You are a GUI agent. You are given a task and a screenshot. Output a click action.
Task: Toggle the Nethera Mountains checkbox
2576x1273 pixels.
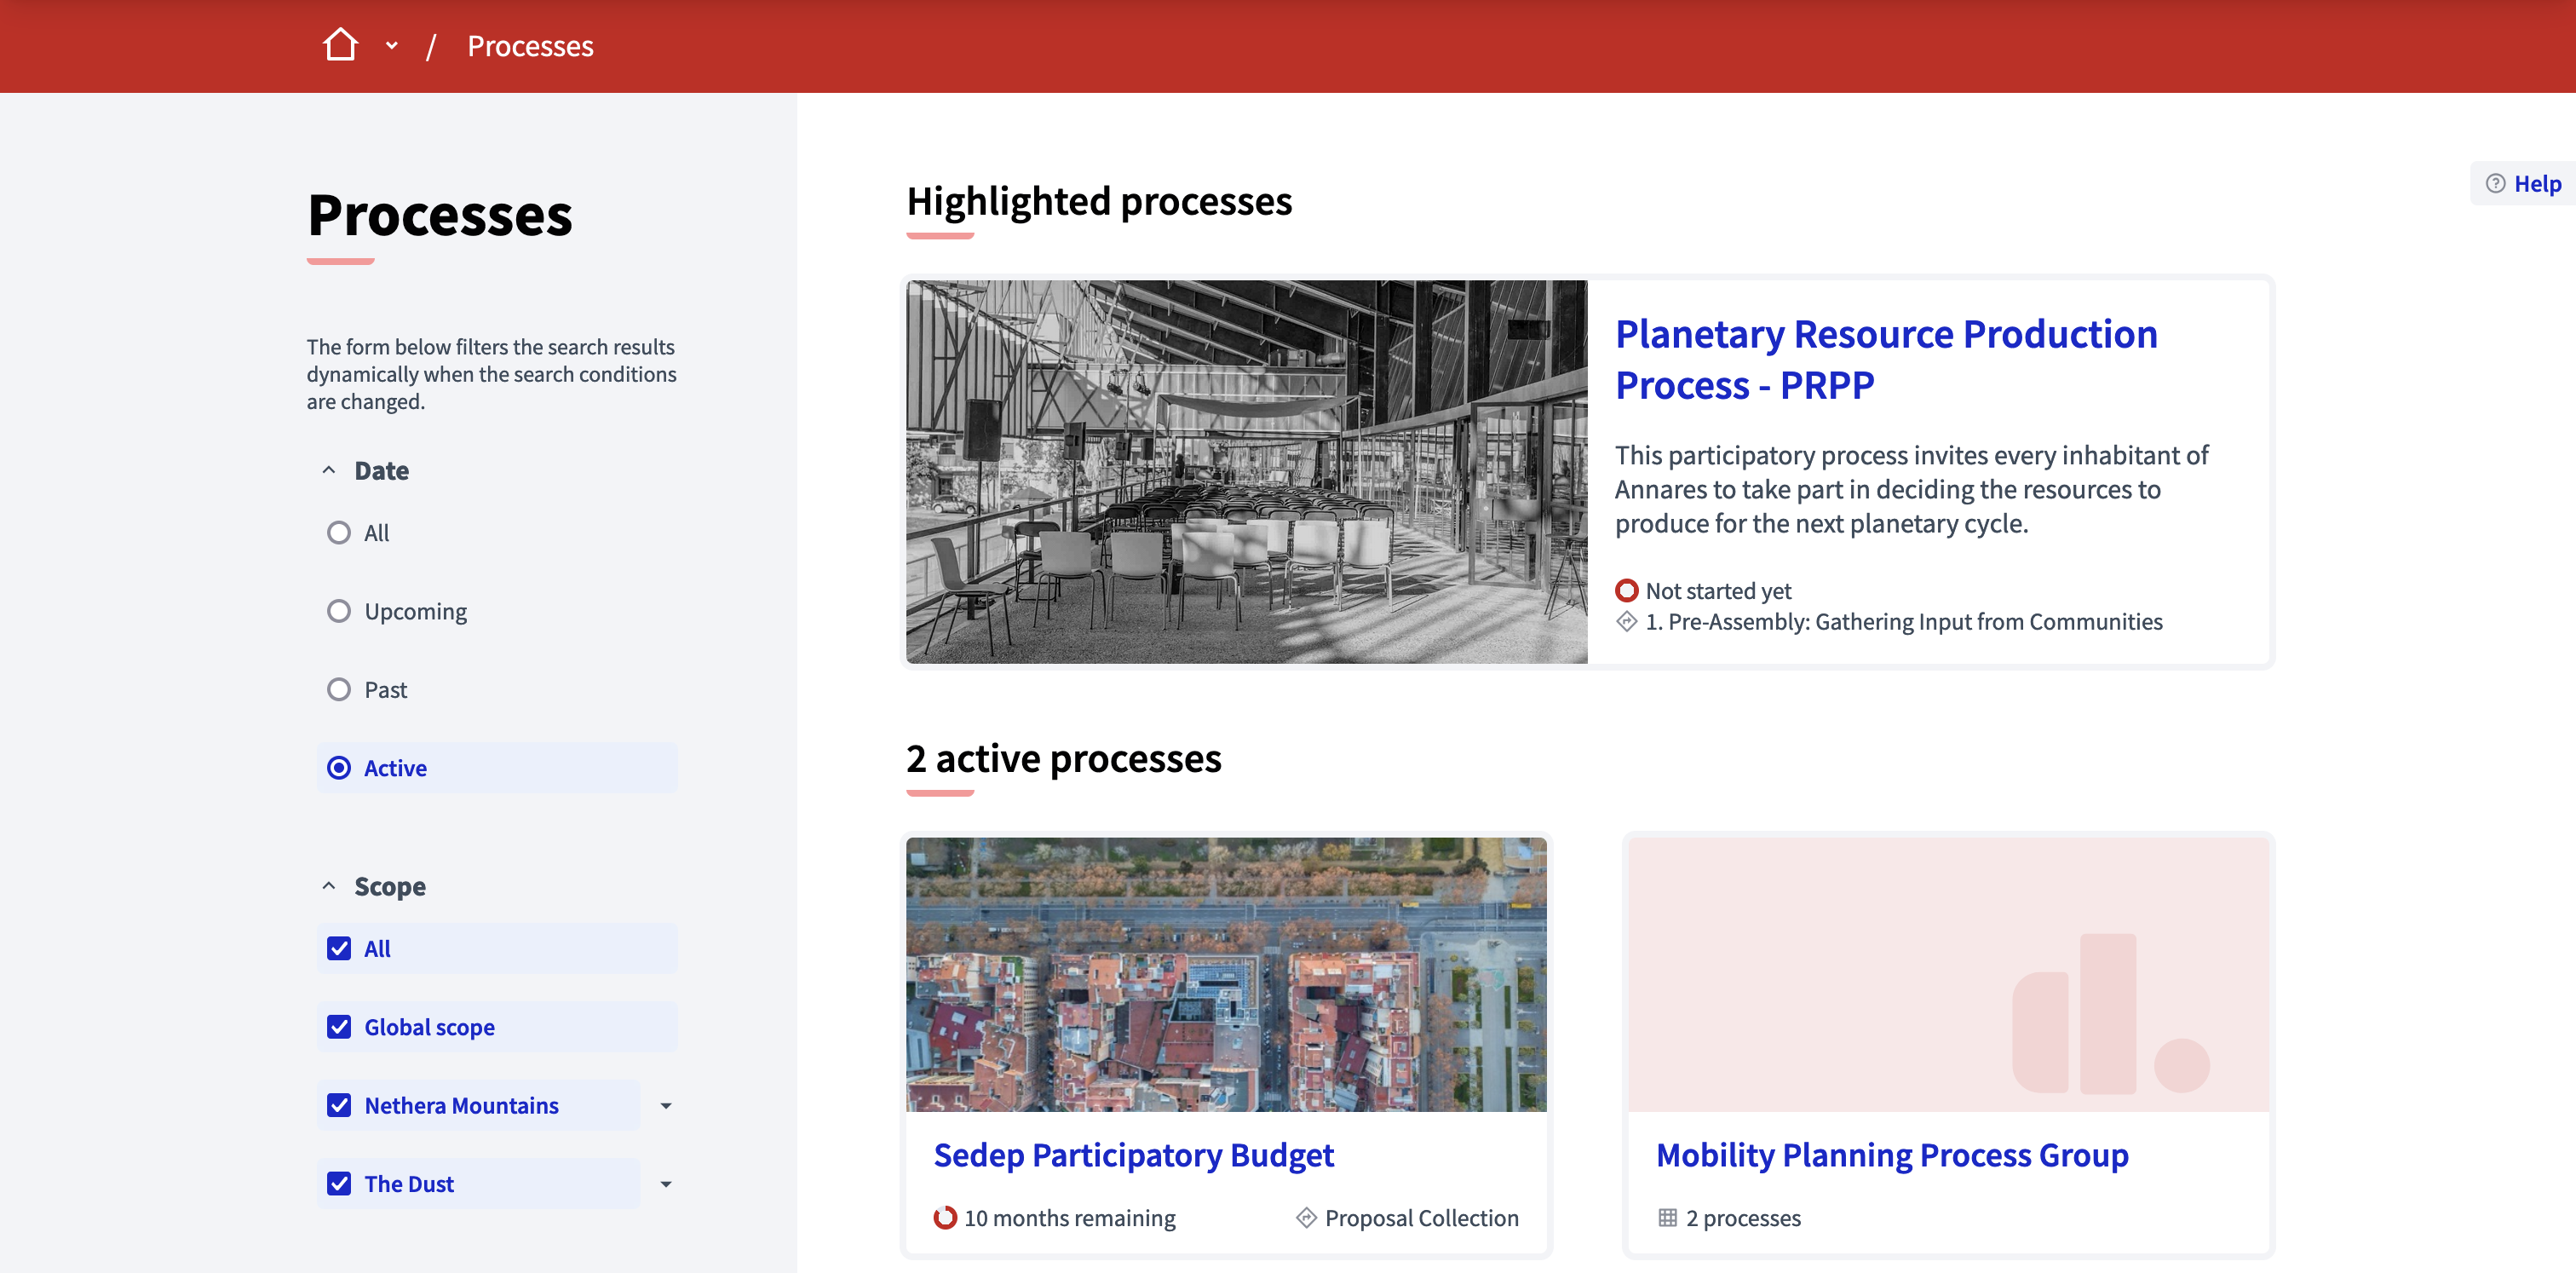[x=339, y=1105]
